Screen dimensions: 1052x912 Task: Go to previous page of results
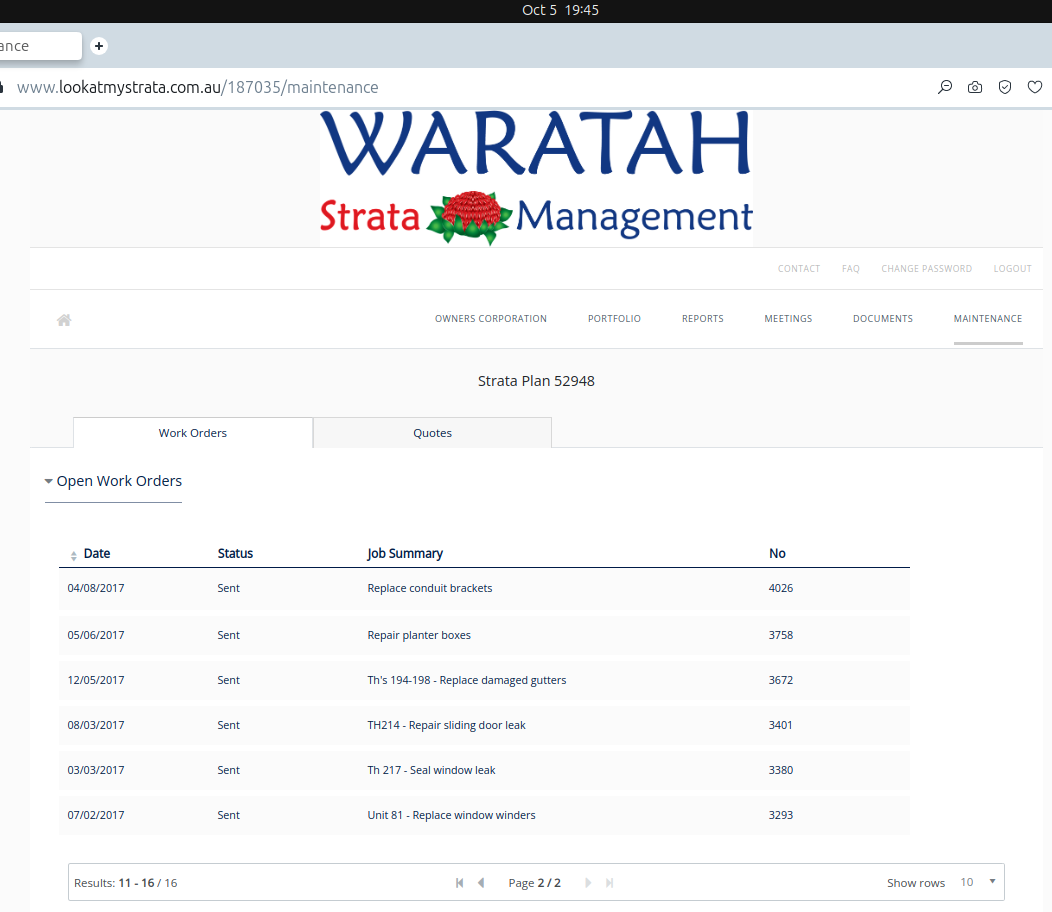point(481,882)
